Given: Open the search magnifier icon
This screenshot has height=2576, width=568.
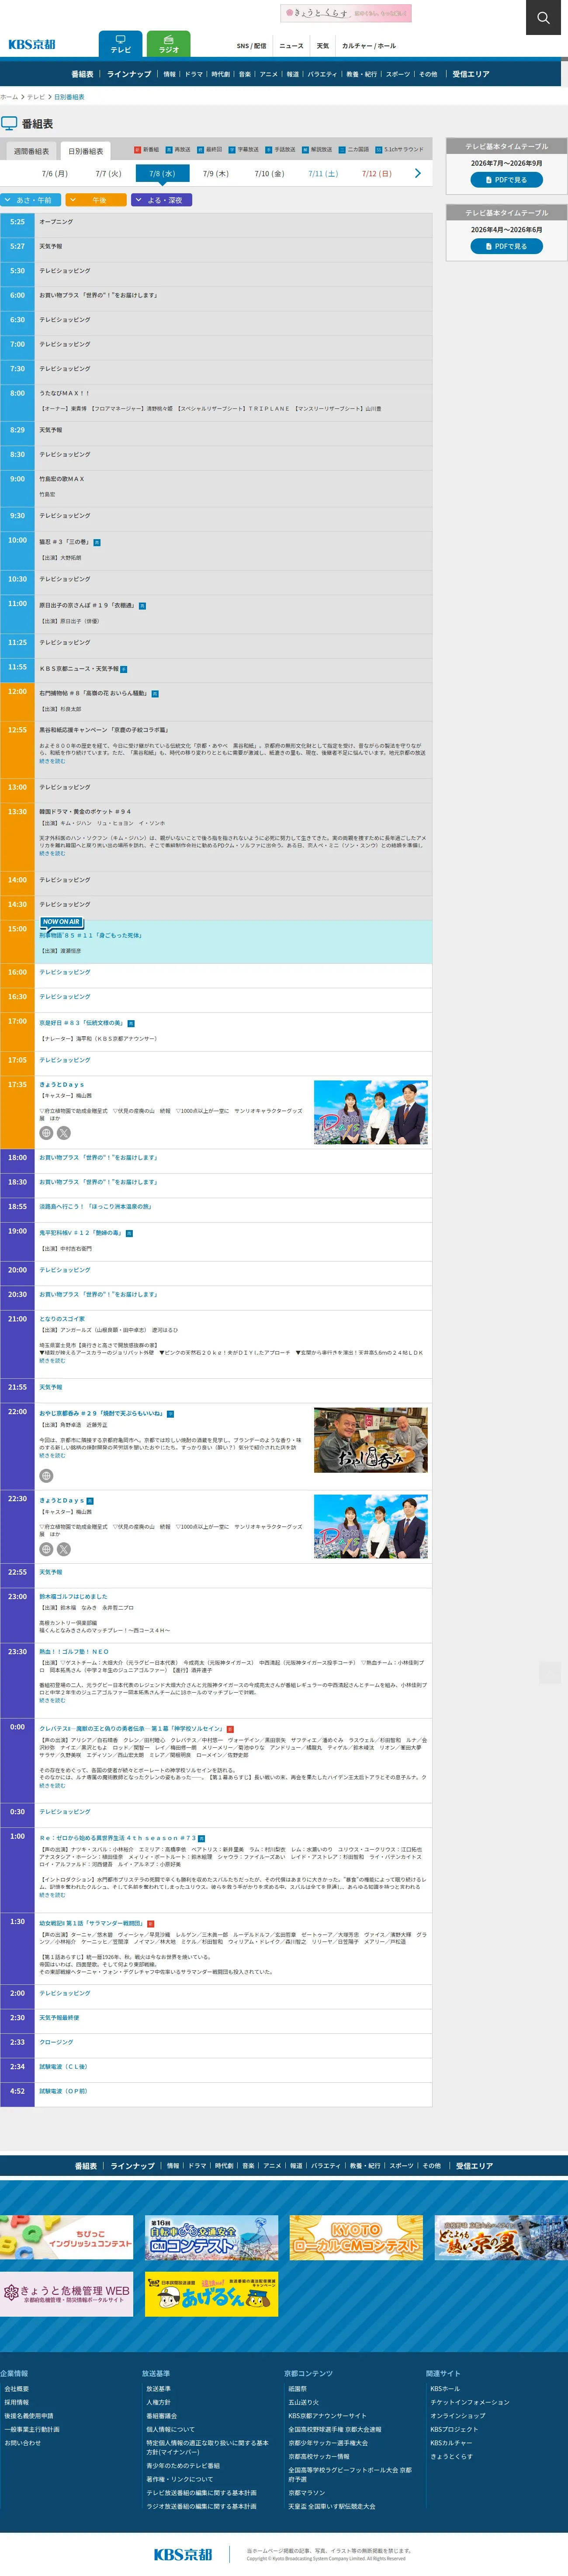Looking at the screenshot, I should click(543, 17).
